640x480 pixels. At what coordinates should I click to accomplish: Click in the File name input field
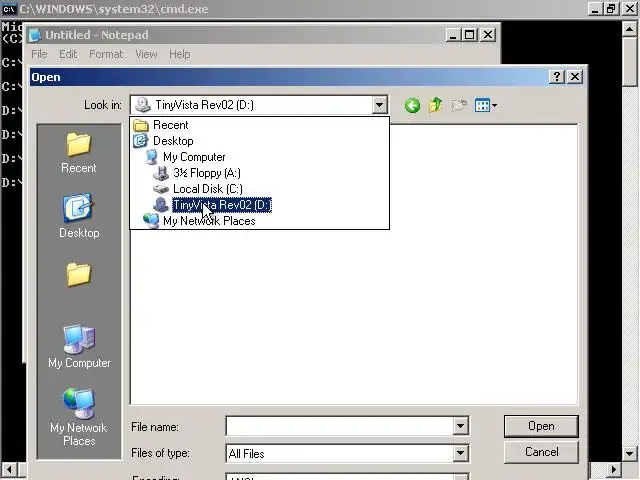click(x=340, y=426)
